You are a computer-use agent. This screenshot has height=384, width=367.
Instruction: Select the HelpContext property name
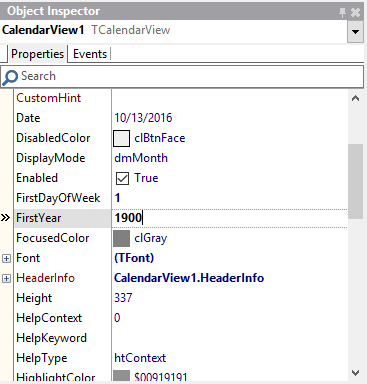pos(49,318)
